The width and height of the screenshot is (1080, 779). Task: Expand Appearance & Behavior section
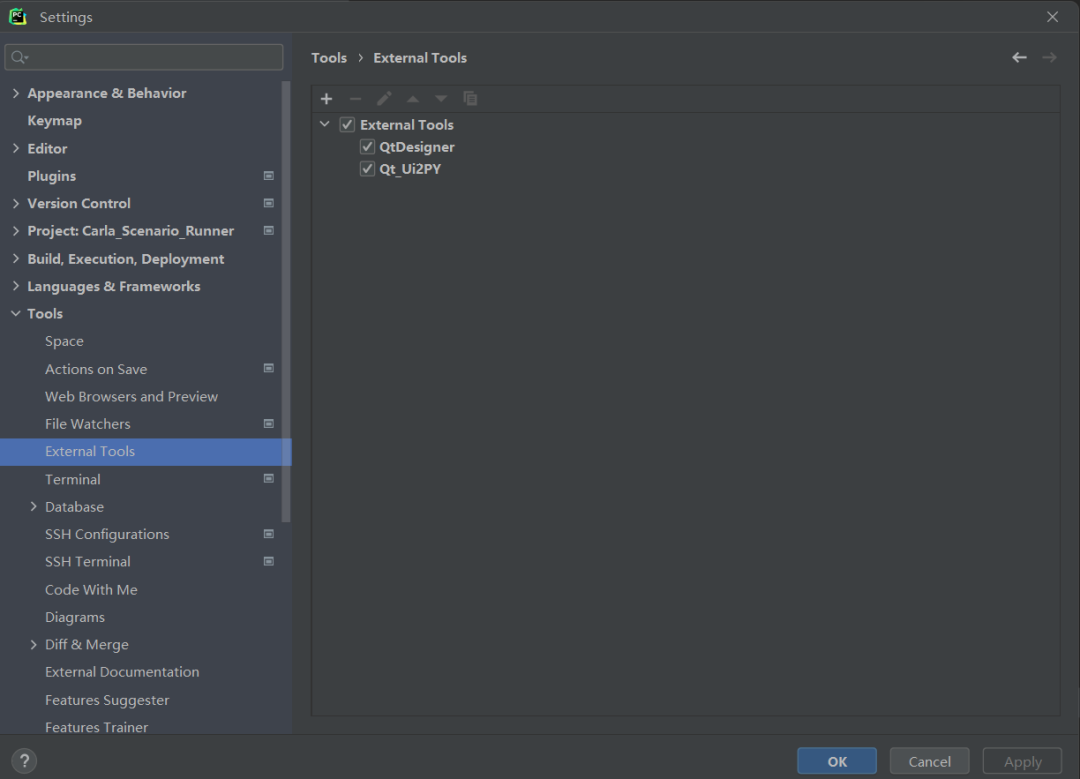click(16, 93)
